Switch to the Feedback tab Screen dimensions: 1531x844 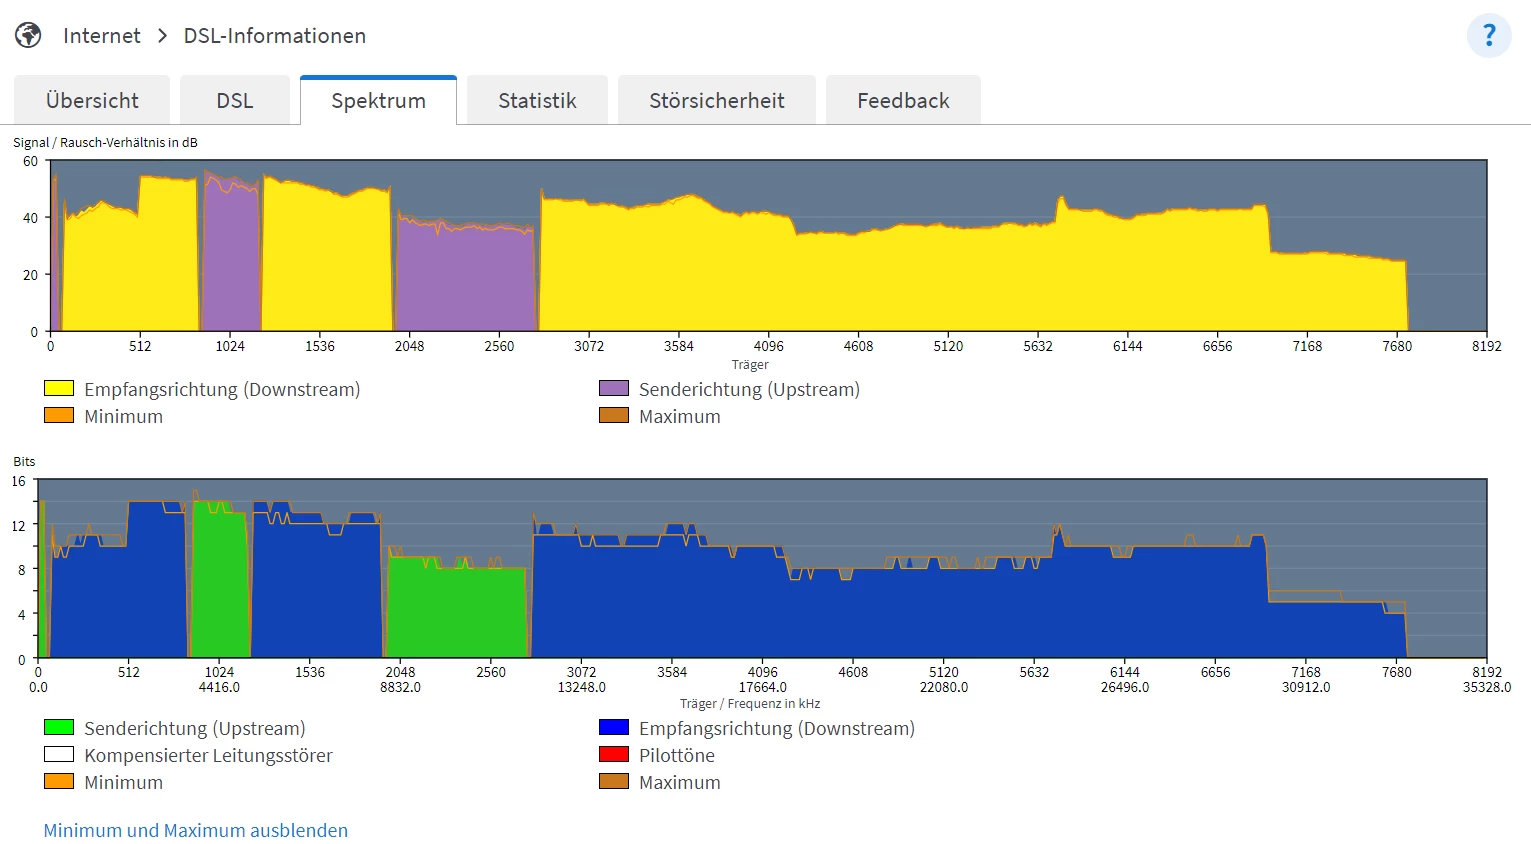[x=903, y=101]
